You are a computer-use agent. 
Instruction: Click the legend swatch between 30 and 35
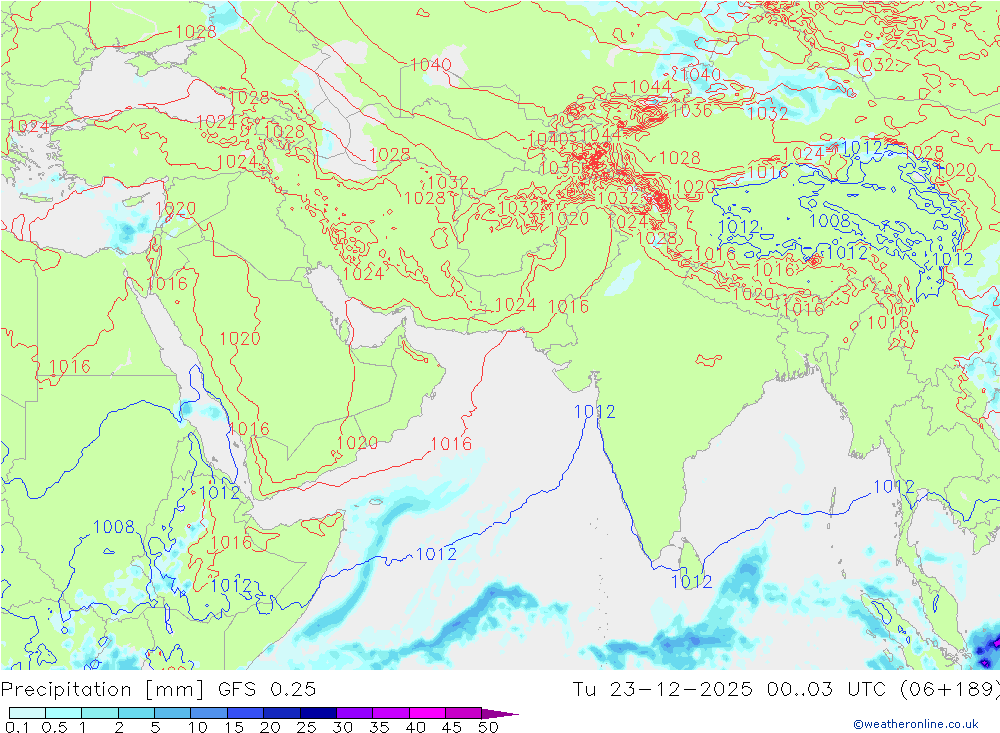(354, 713)
